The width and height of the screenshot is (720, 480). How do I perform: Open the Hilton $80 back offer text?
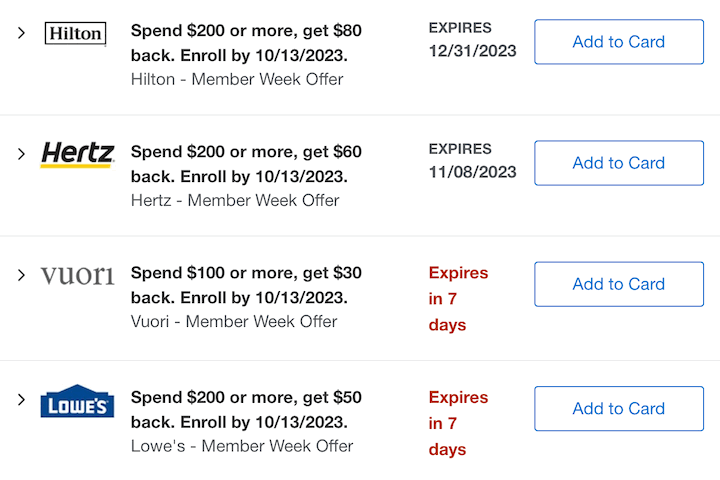(246, 43)
